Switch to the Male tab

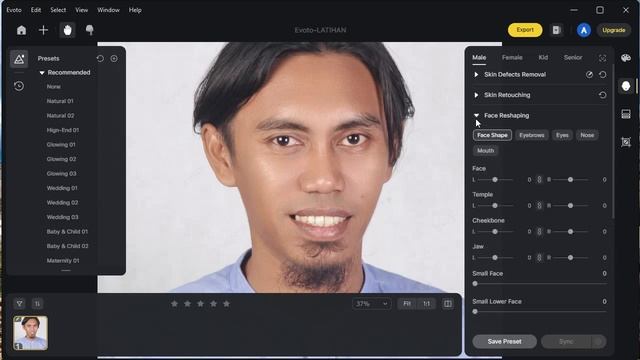click(479, 58)
